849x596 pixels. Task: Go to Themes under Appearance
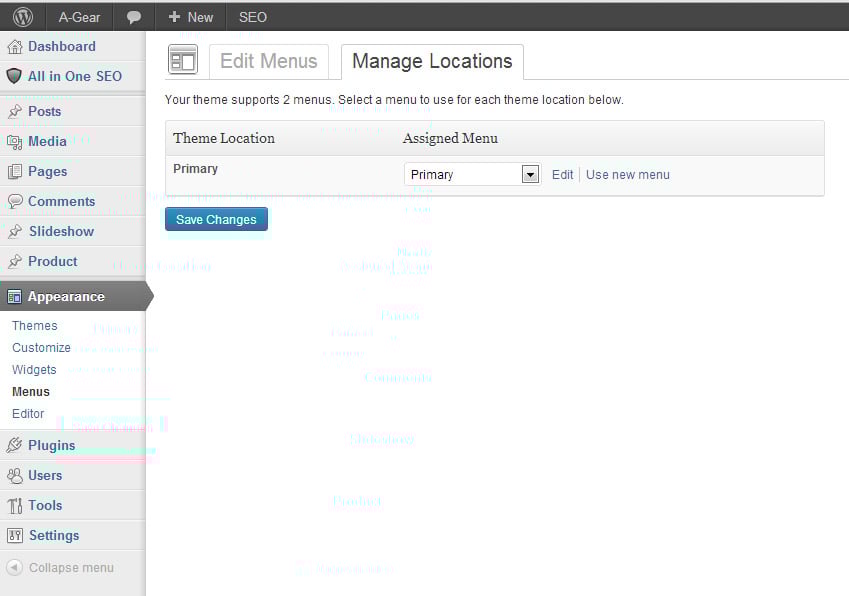(x=35, y=326)
